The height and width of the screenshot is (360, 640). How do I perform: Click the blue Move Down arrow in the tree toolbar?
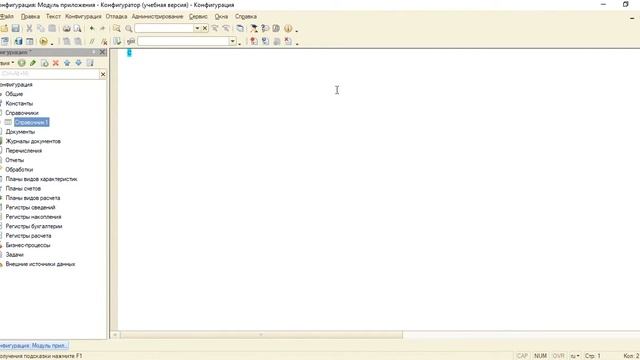78,63
